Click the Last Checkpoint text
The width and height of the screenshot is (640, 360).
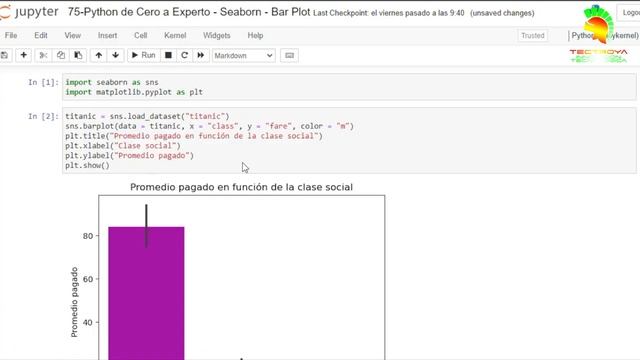point(389,13)
